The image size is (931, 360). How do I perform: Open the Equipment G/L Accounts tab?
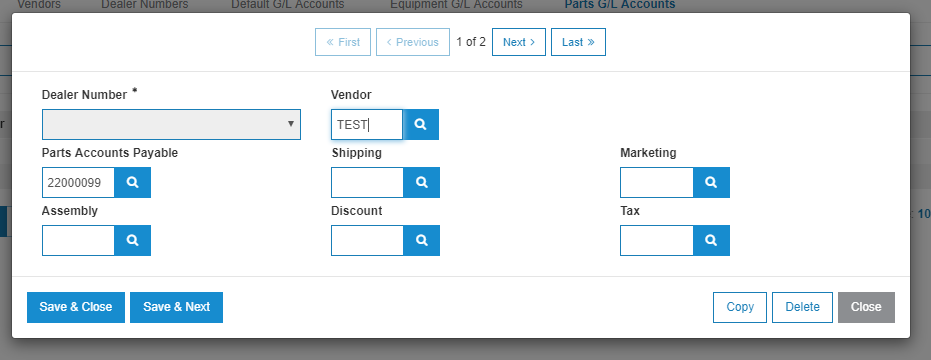[x=456, y=5]
